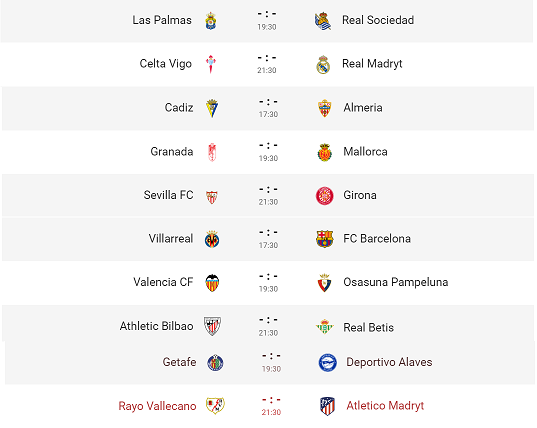537x428 pixels.
Task: Click the Cadiz vs Almeria 17:30 score
Action: pyautogui.click(x=268, y=108)
